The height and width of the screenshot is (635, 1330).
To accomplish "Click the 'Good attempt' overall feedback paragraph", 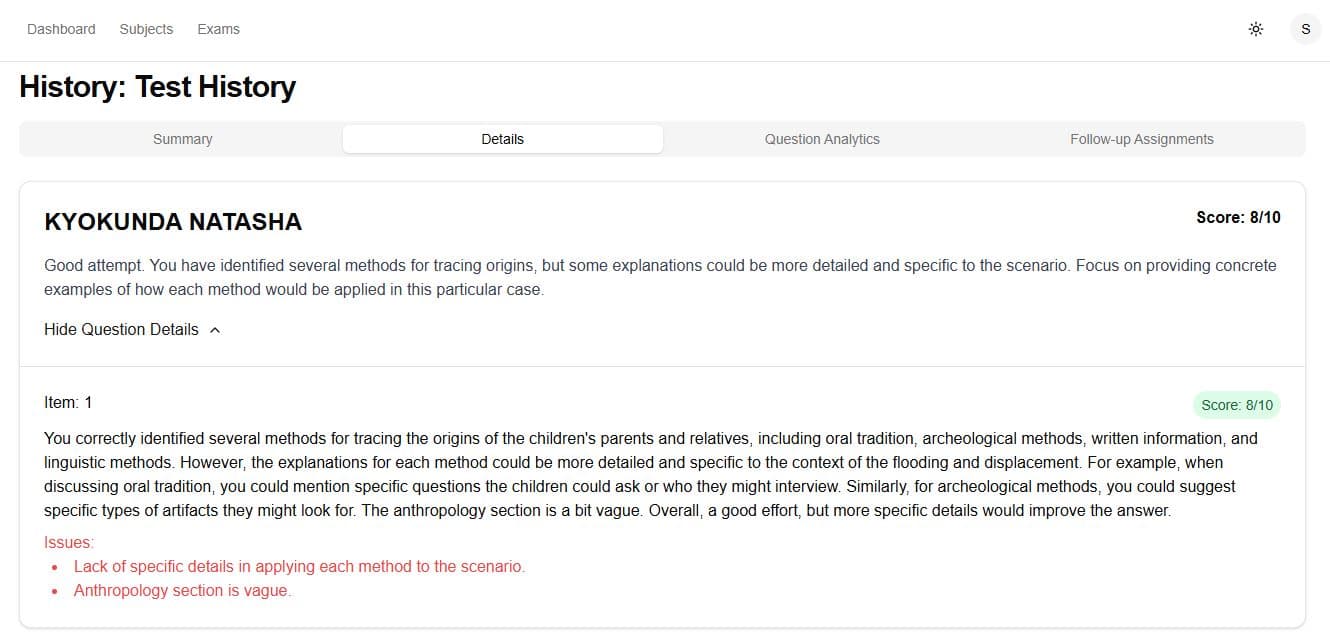I will pos(660,277).
